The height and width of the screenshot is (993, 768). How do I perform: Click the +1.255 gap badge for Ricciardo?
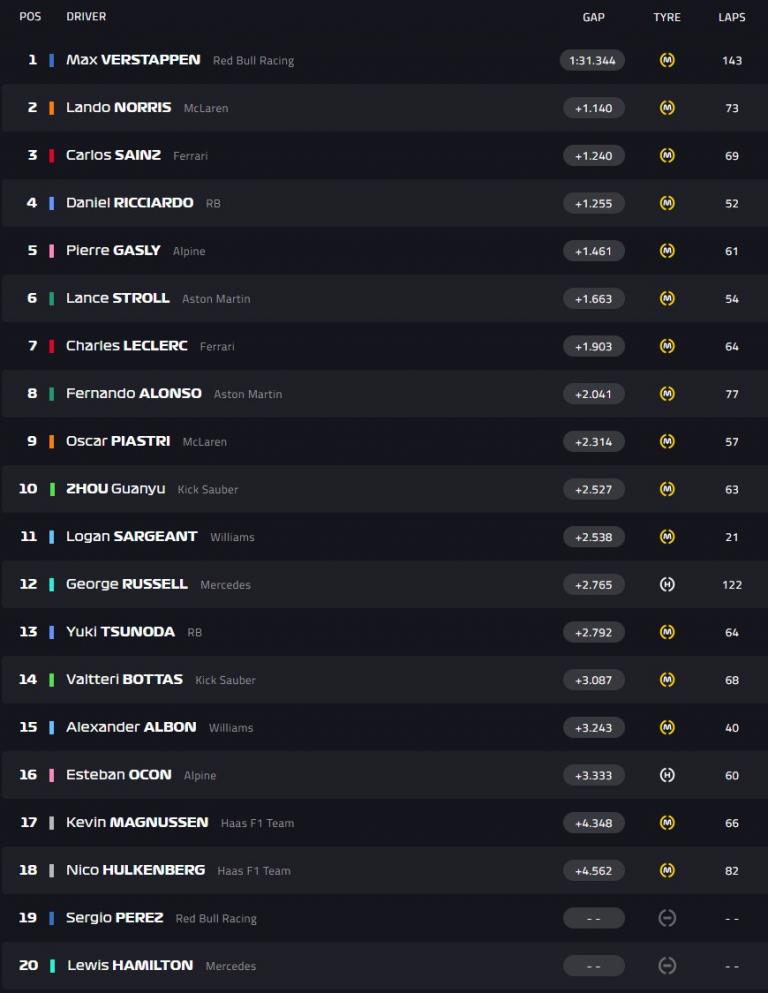point(593,203)
